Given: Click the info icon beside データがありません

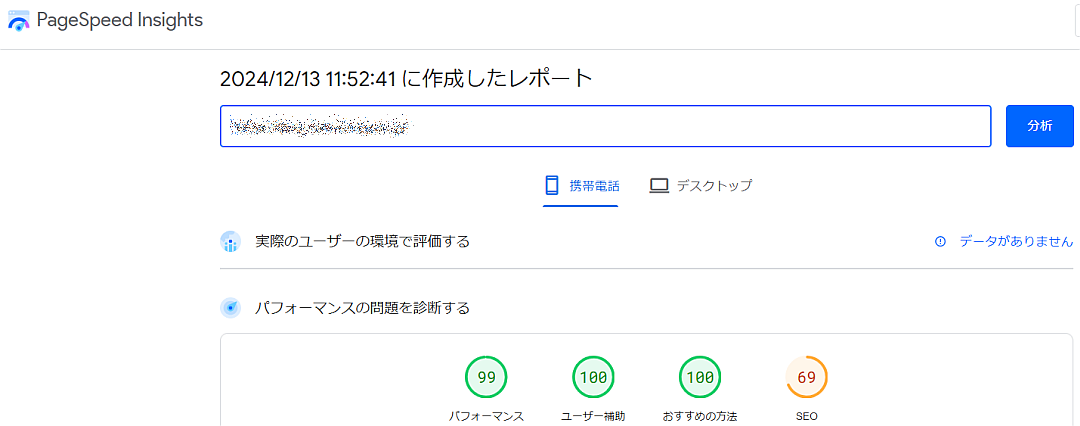Looking at the screenshot, I should pyautogui.click(x=940, y=241).
